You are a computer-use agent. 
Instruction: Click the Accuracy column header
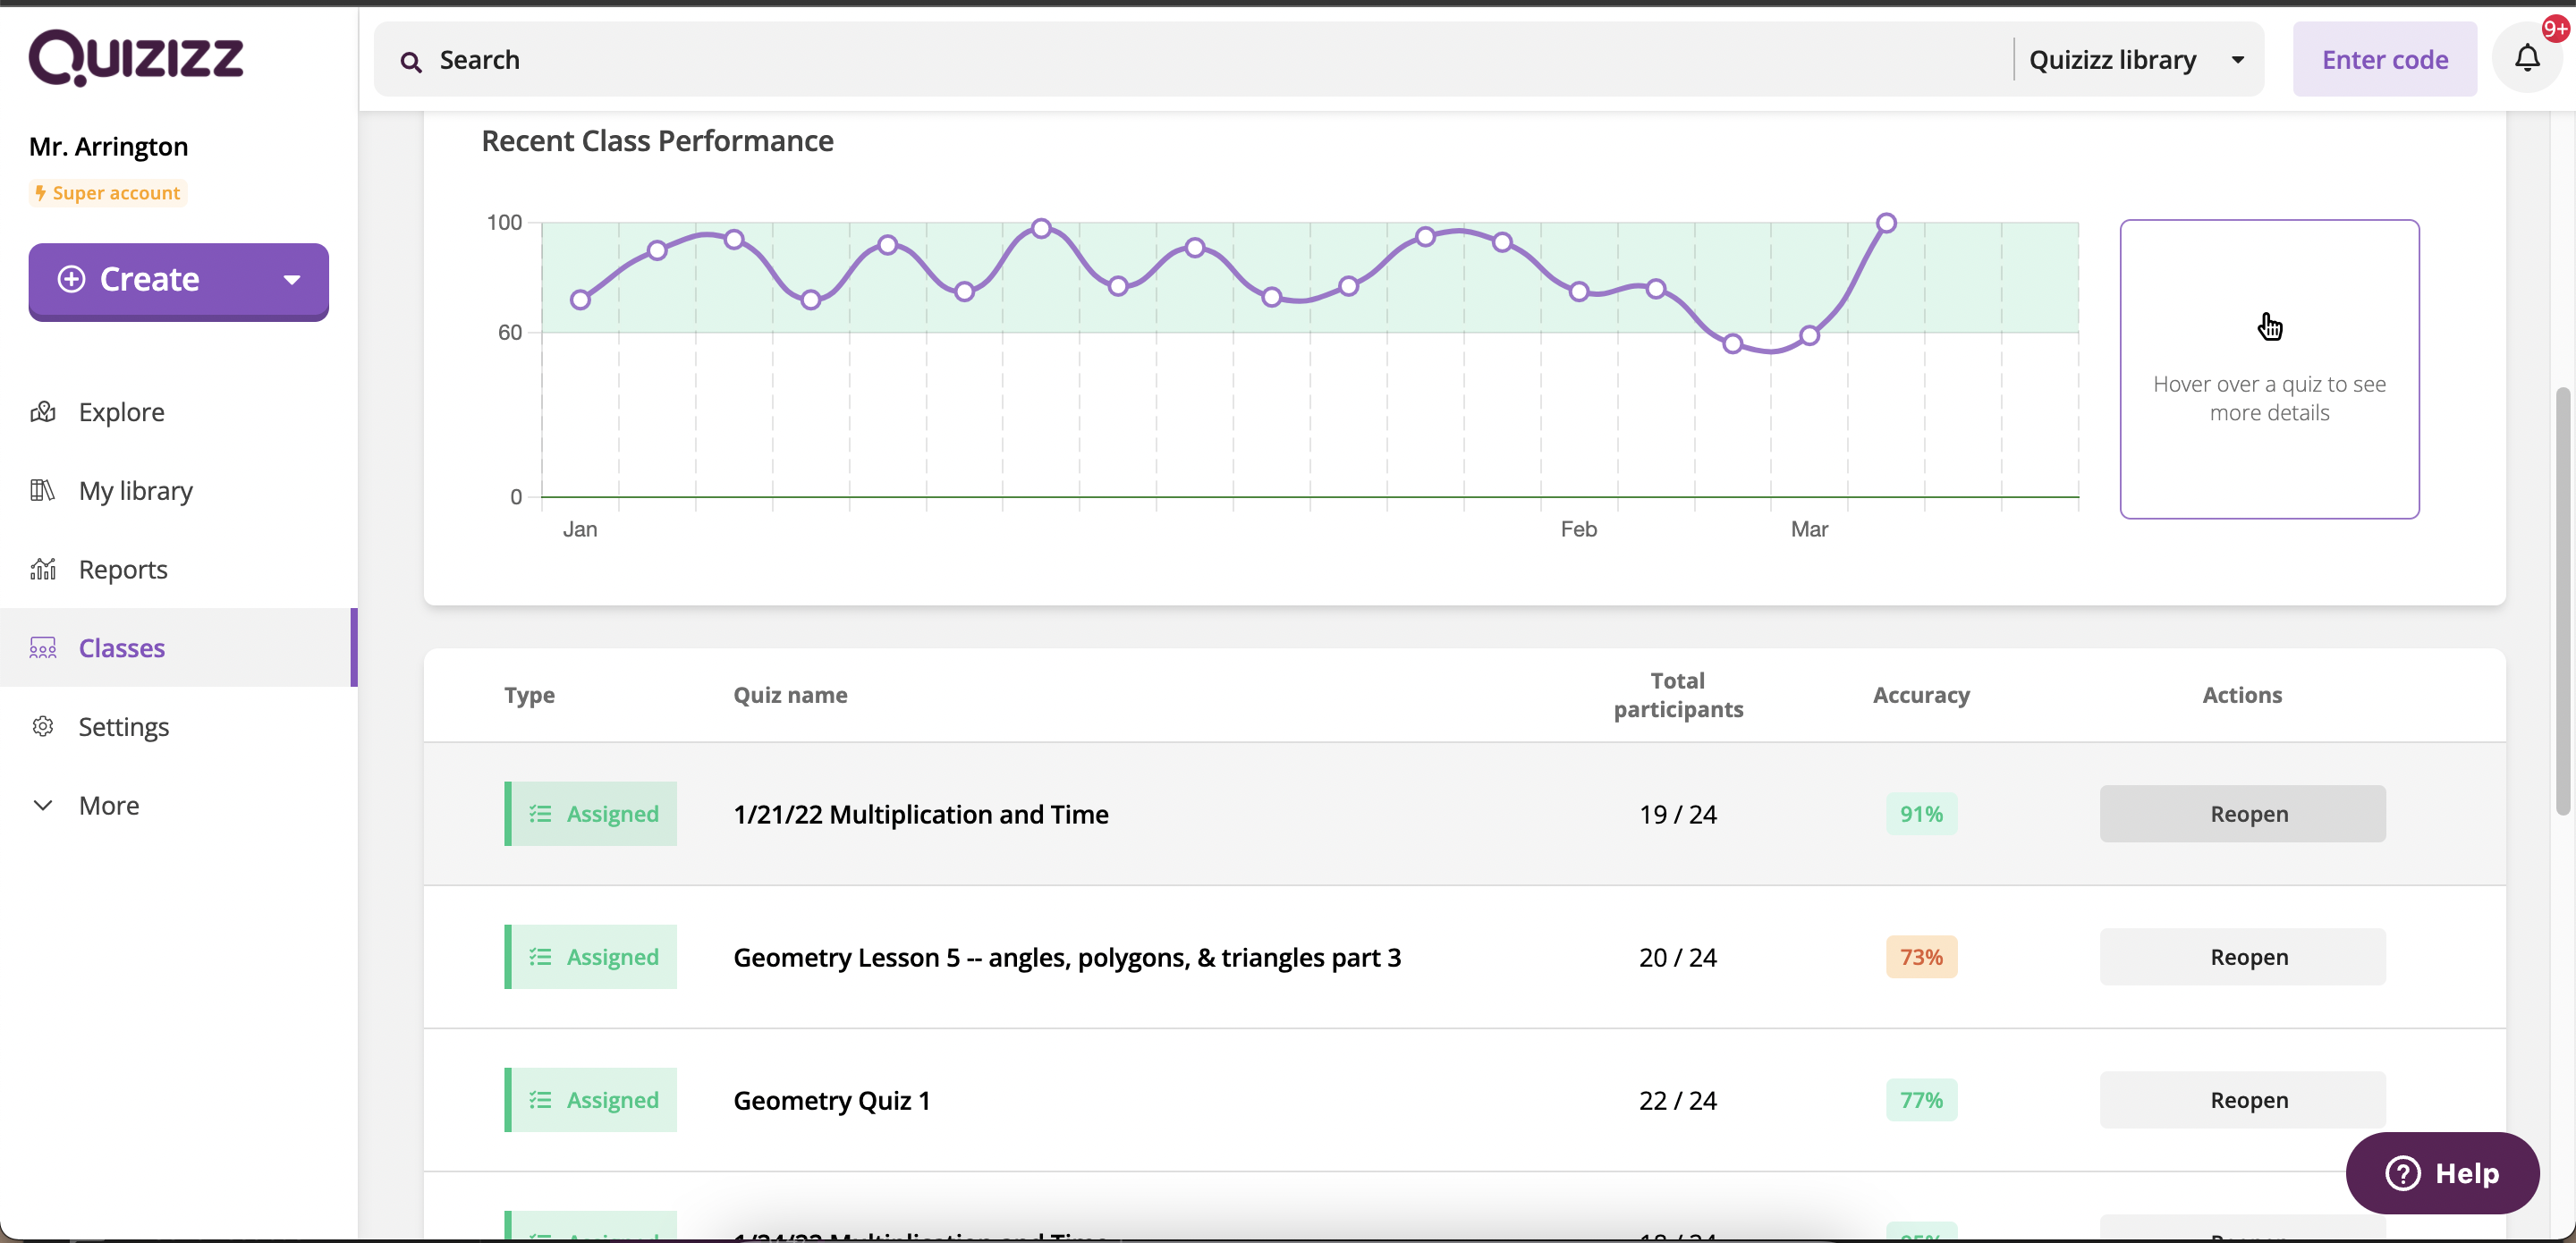point(1921,695)
